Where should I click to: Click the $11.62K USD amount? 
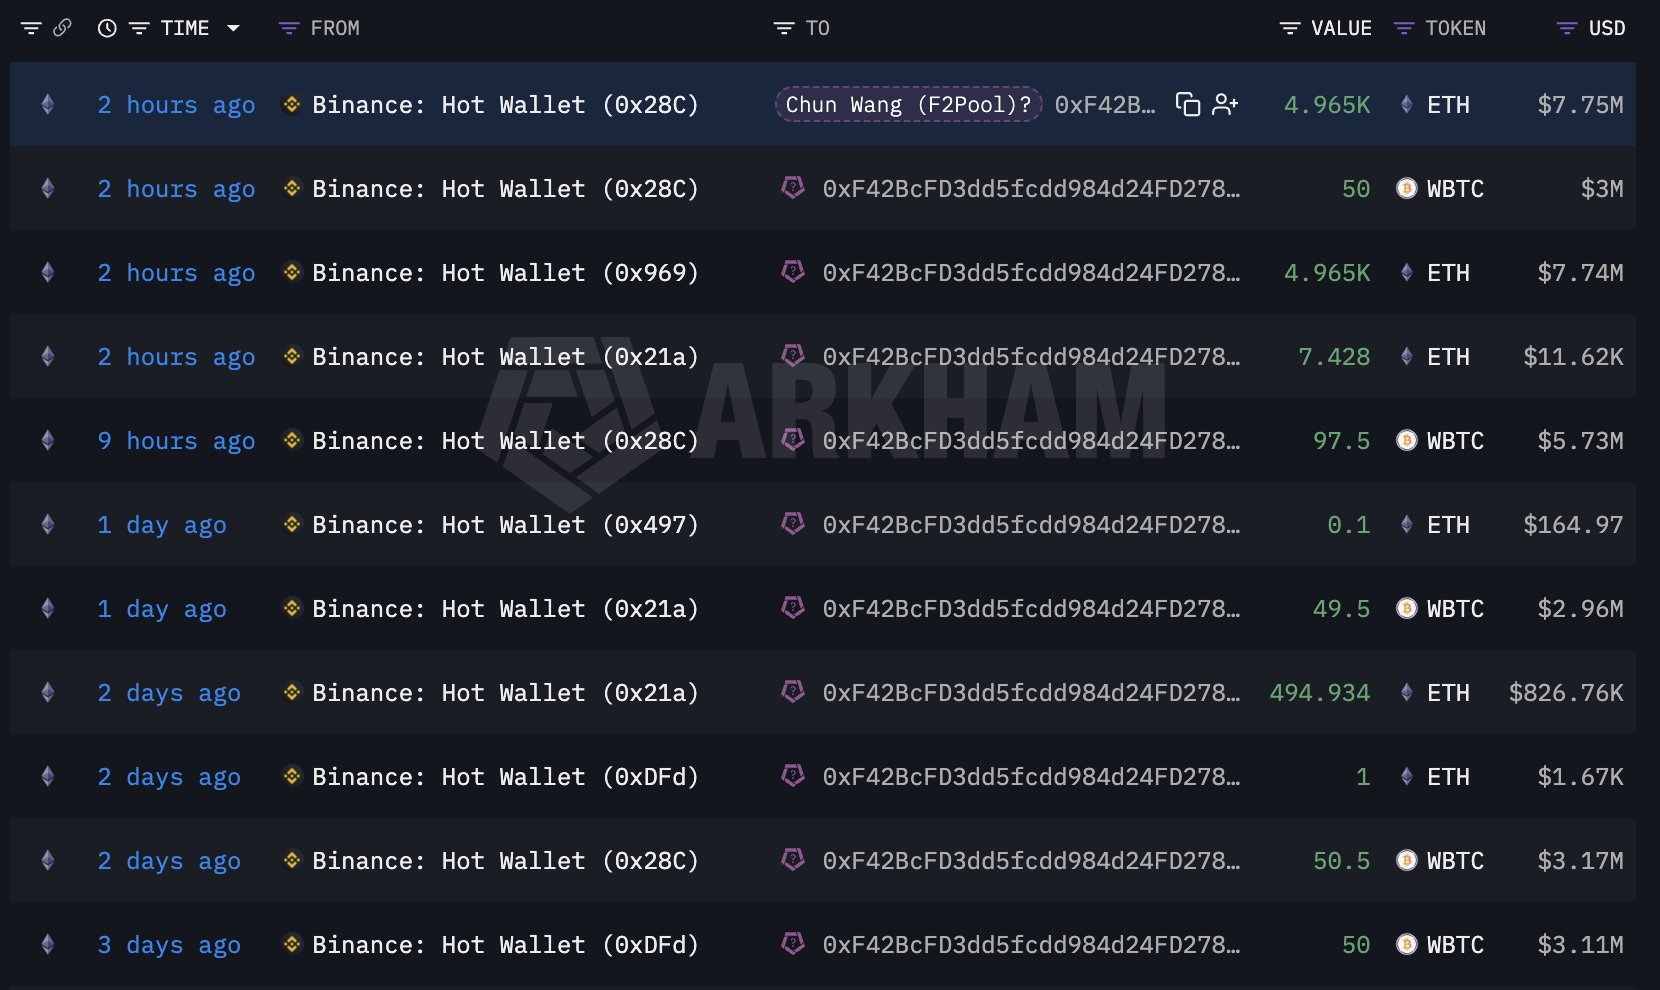(x=1573, y=357)
